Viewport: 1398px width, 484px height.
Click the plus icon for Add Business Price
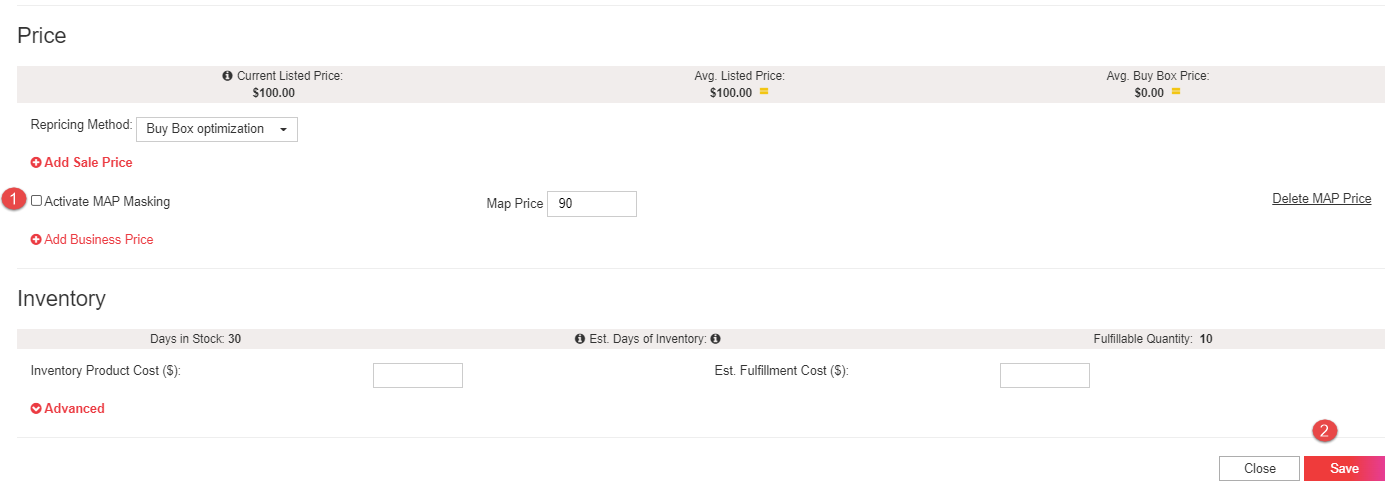(x=36, y=240)
